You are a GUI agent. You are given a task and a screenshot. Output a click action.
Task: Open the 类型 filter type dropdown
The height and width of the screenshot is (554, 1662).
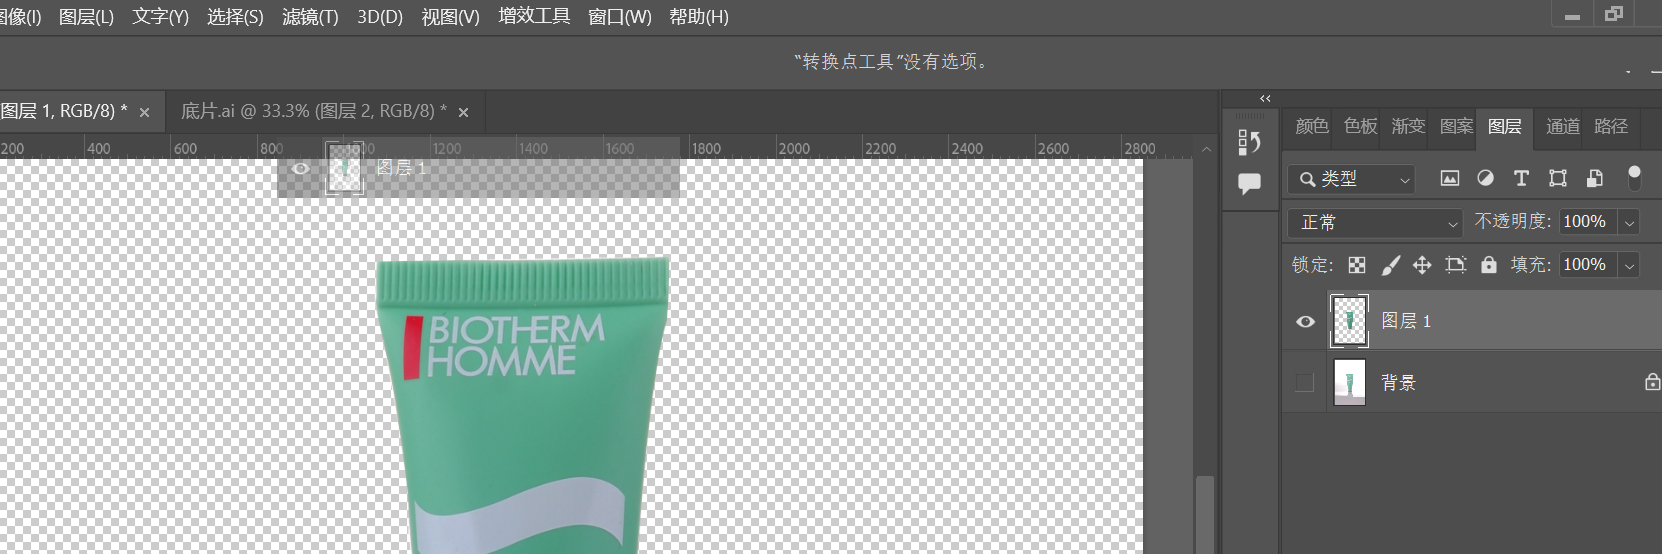pos(1351,179)
